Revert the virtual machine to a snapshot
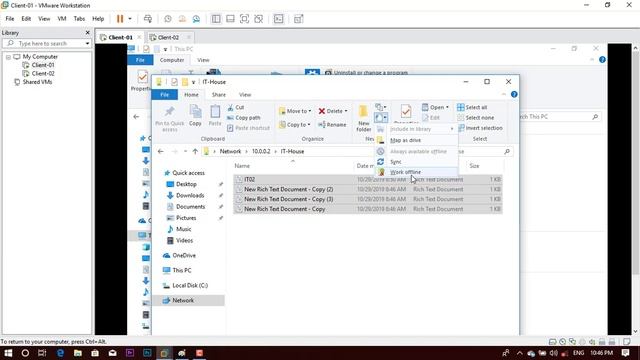 pos(182,19)
